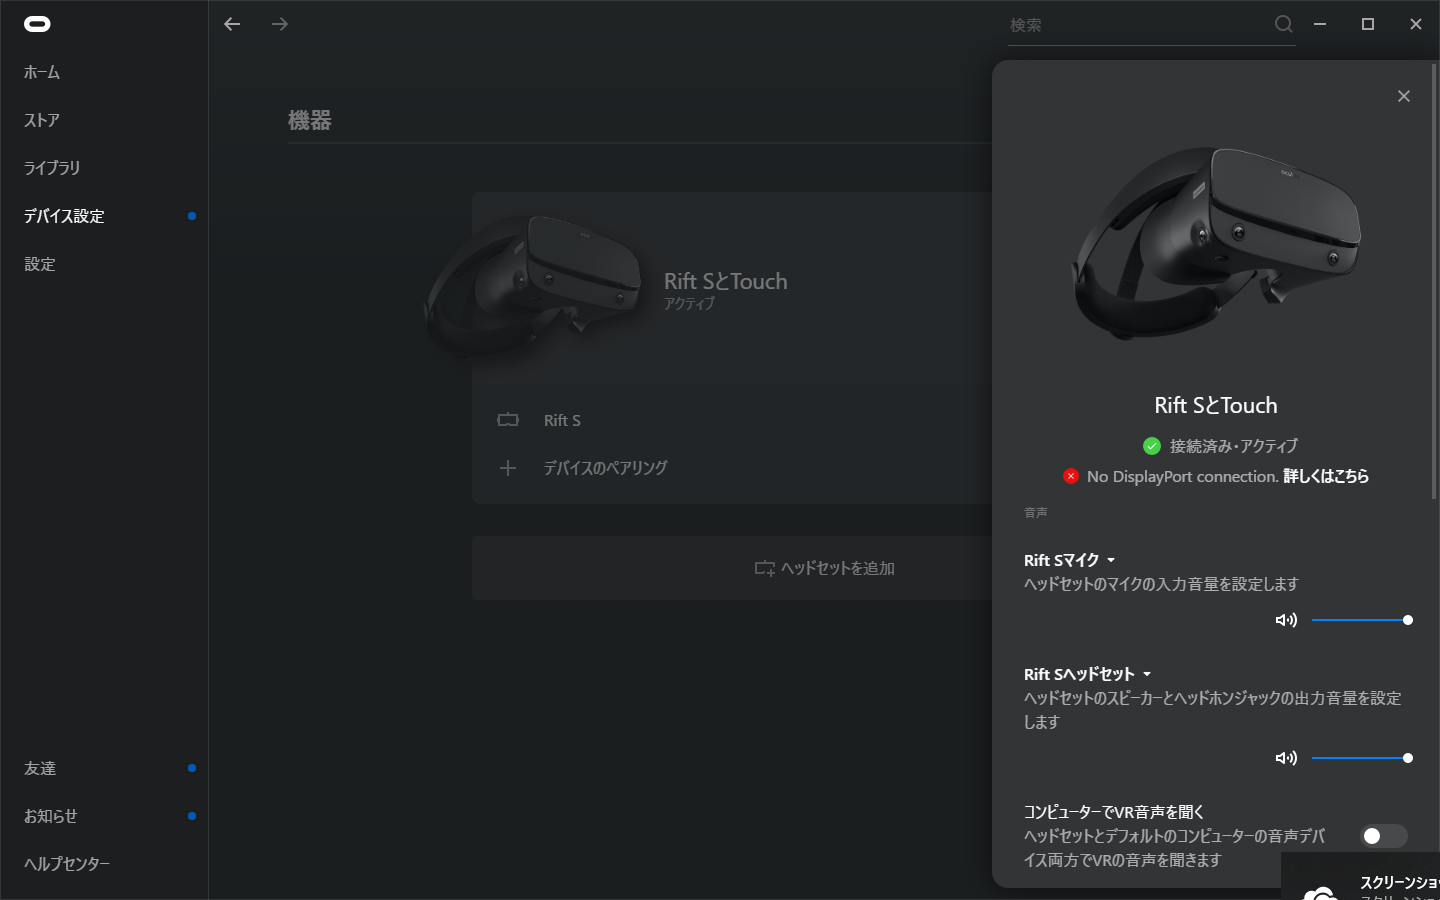Viewport: 1440px width, 900px height.
Task: Click the Oculus logo at top left
Action: pyautogui.click(x=36, y=24)
